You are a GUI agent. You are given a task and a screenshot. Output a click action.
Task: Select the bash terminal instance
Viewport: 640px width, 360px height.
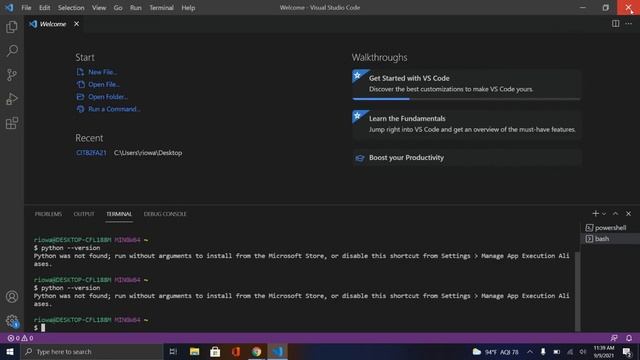[x=610, y=239]
